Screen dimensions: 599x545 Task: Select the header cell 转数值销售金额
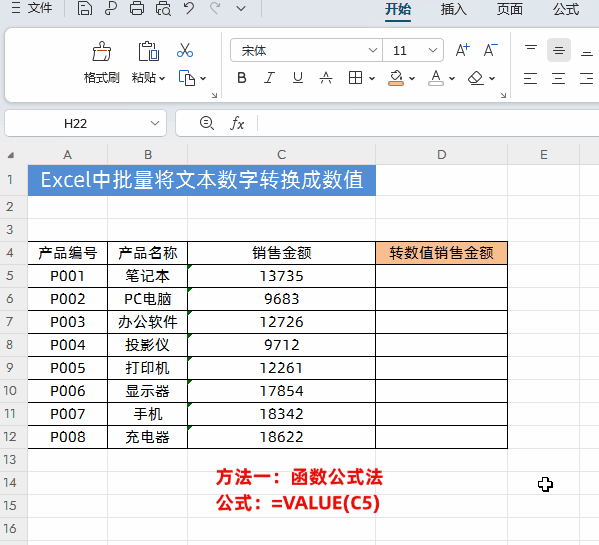(x=442, y=253)
